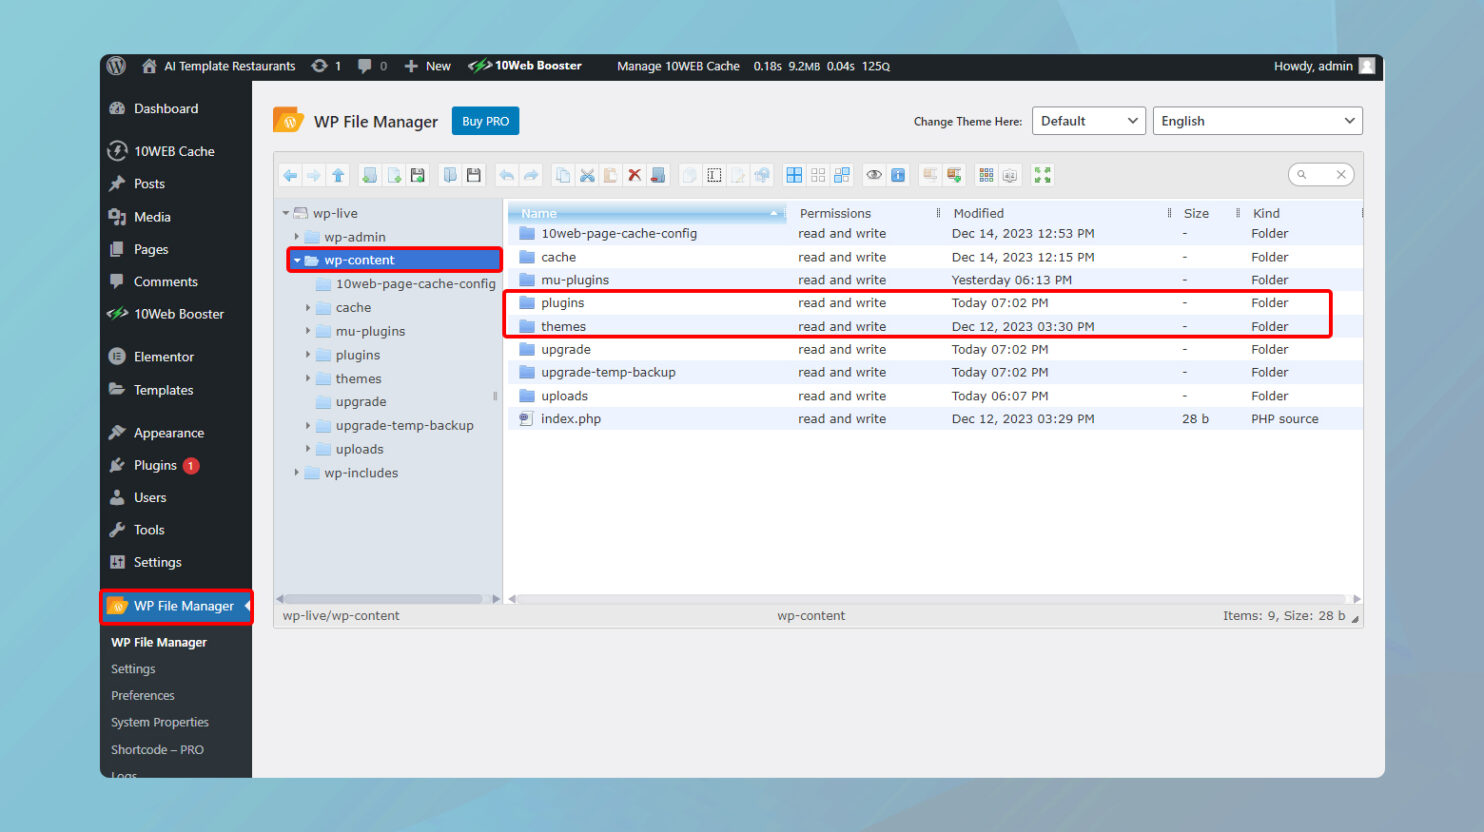Undo last action with the back-curl arrow

click(507, 174)
